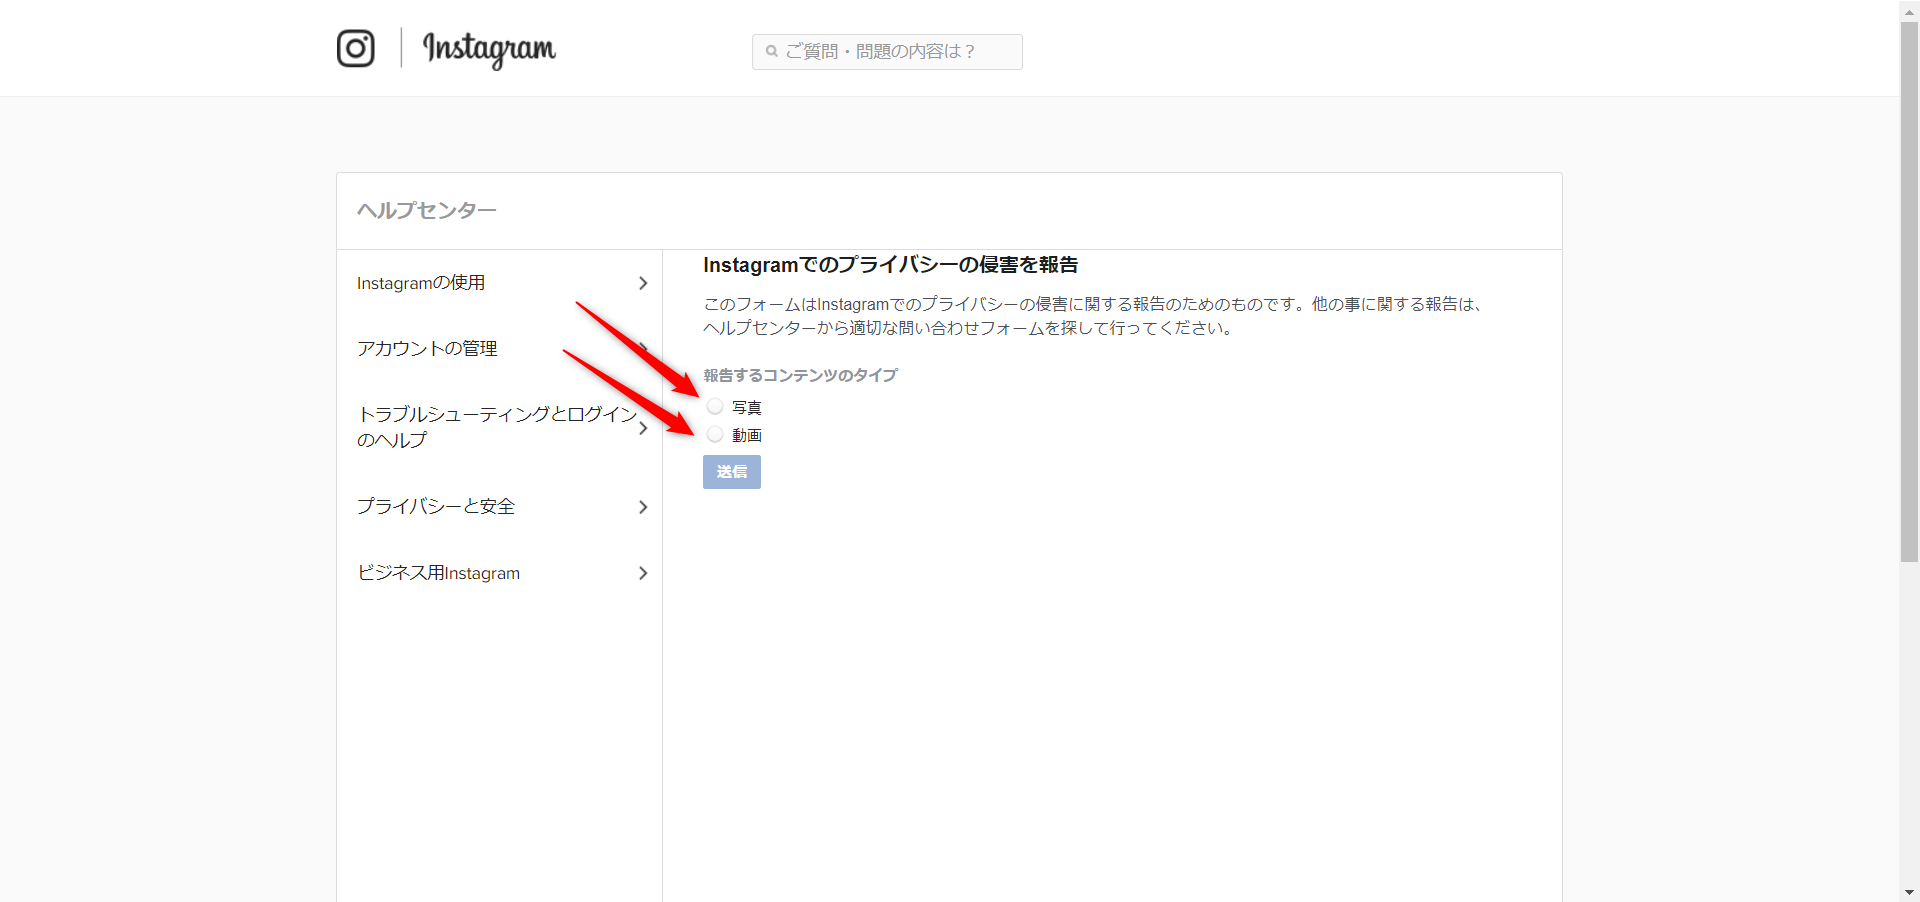The width and height of the screenshot is (1920, 902).
Task: Click the Instagram wordmark logo
Action: pyautogui.click(x=489, y=49)
